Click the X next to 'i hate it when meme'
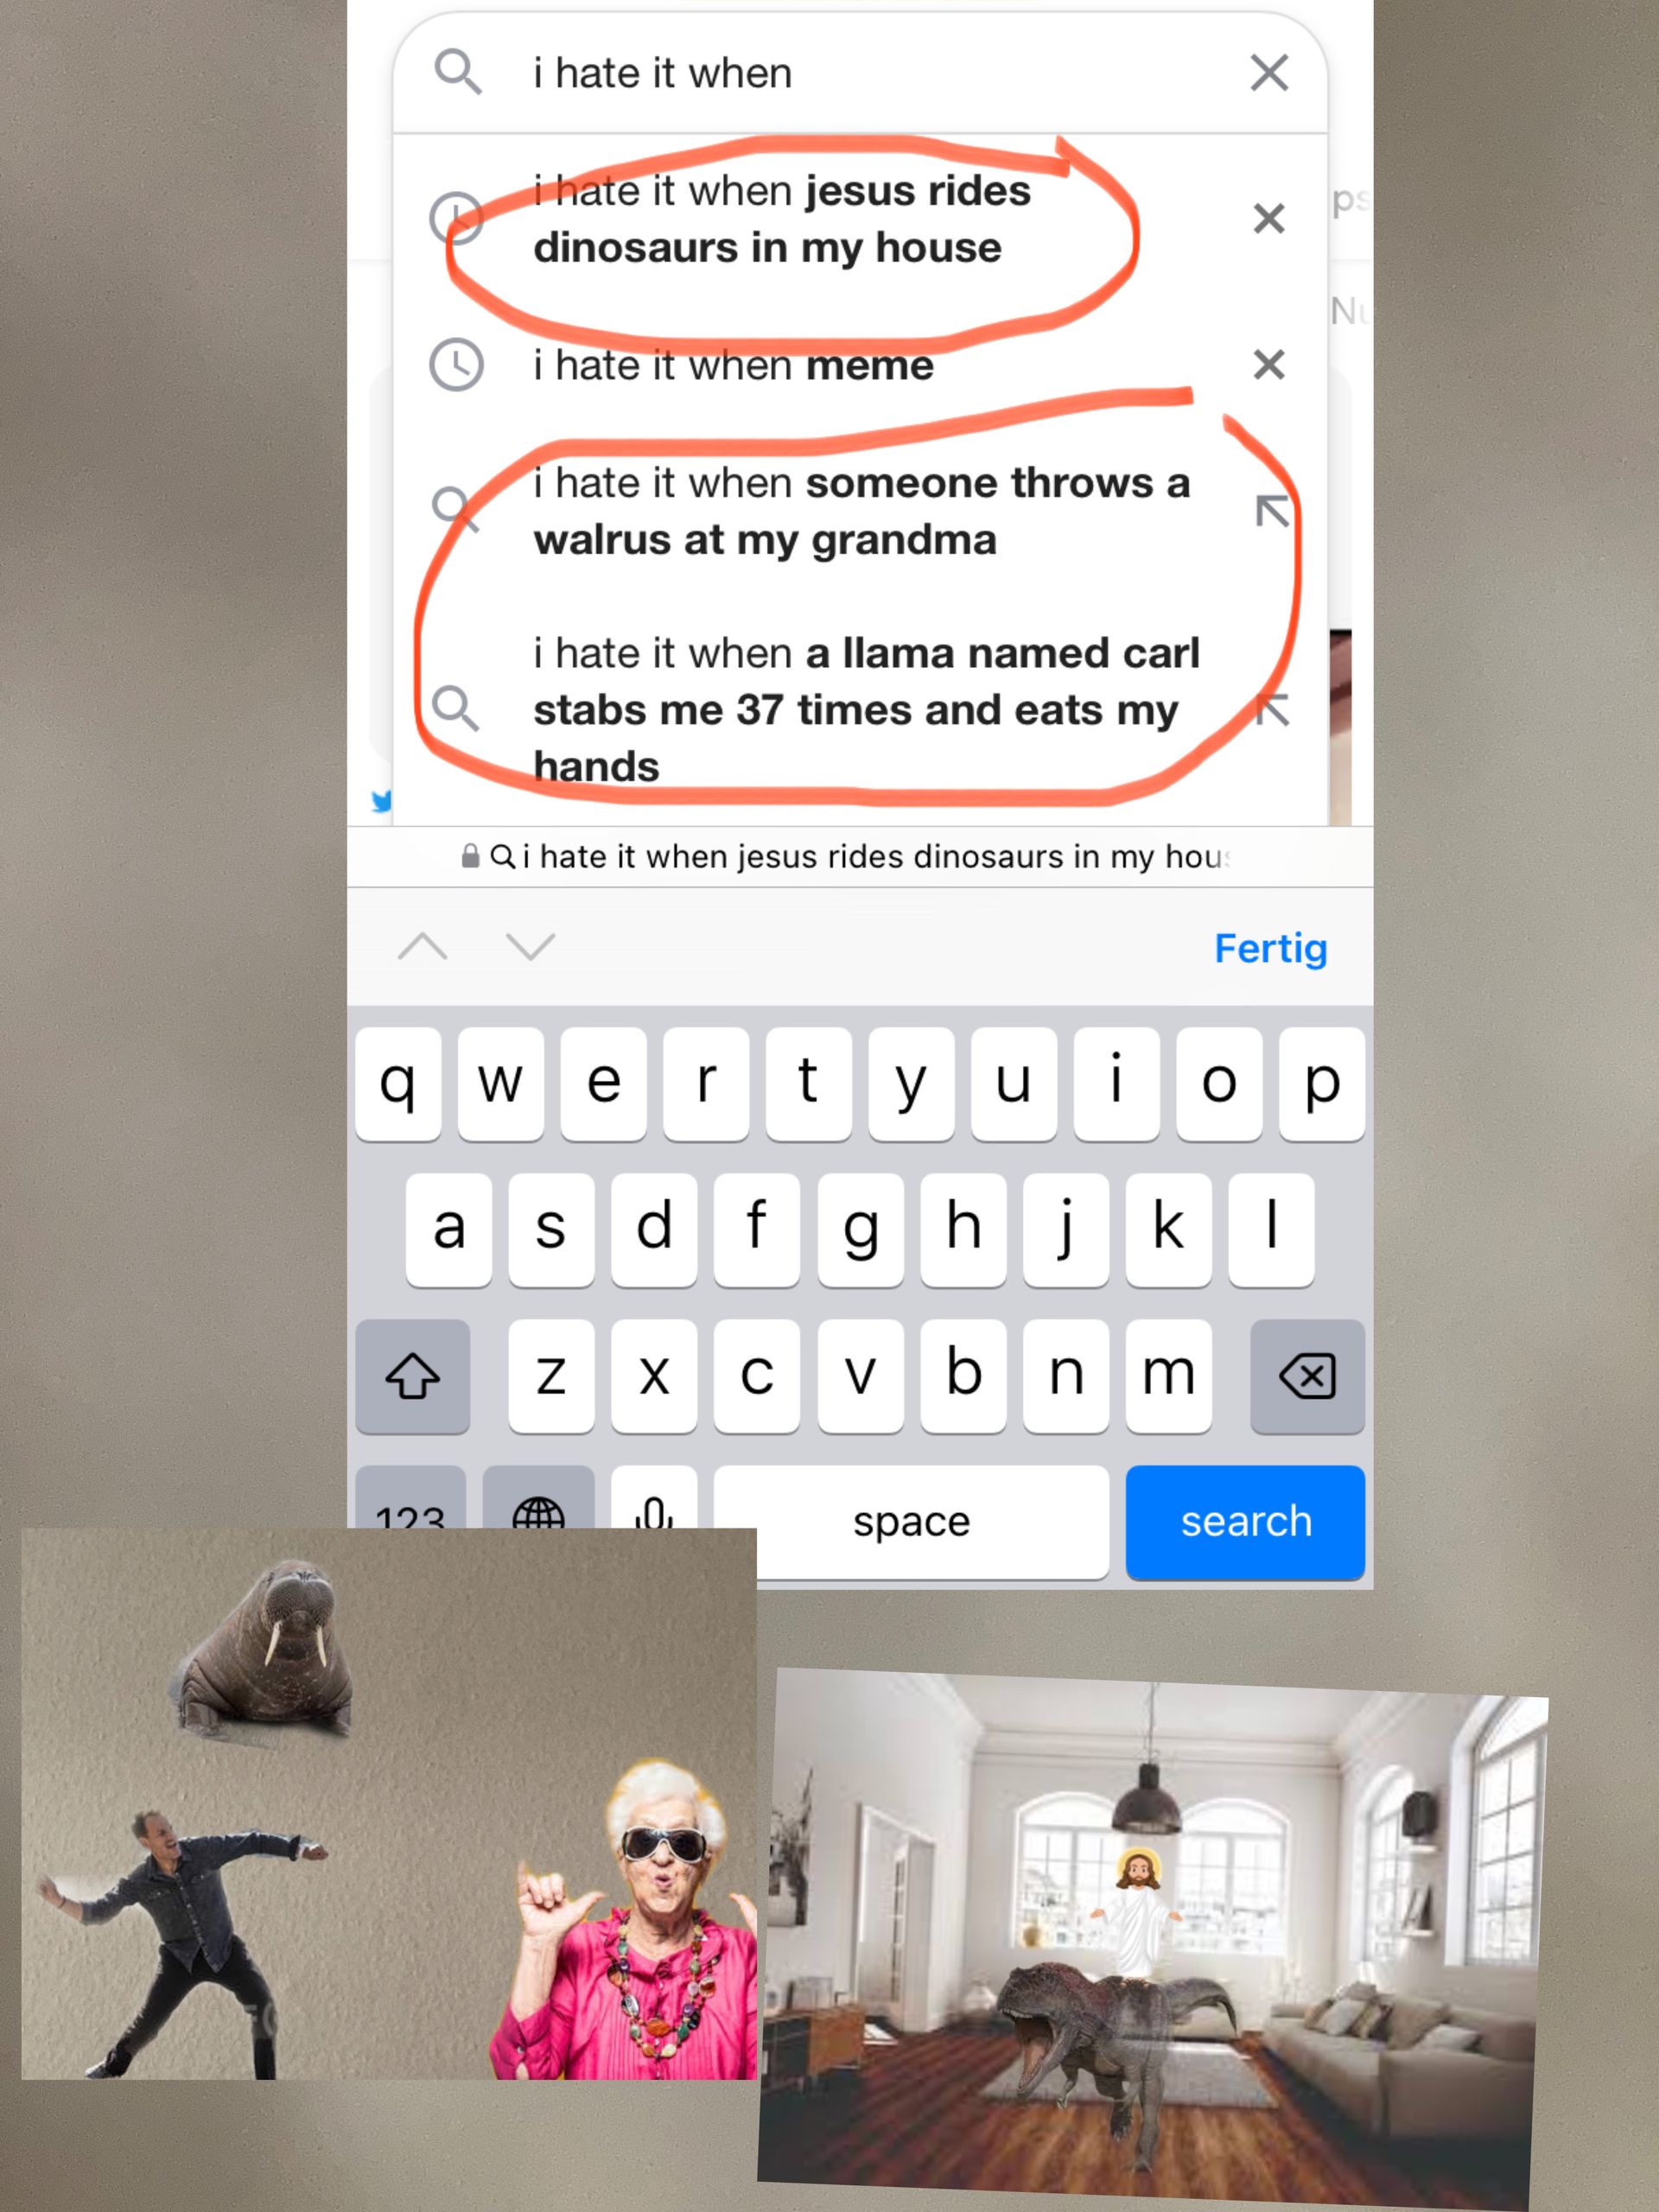The width and height of the screenshot is (1659, 2212). click(1268, 362)
